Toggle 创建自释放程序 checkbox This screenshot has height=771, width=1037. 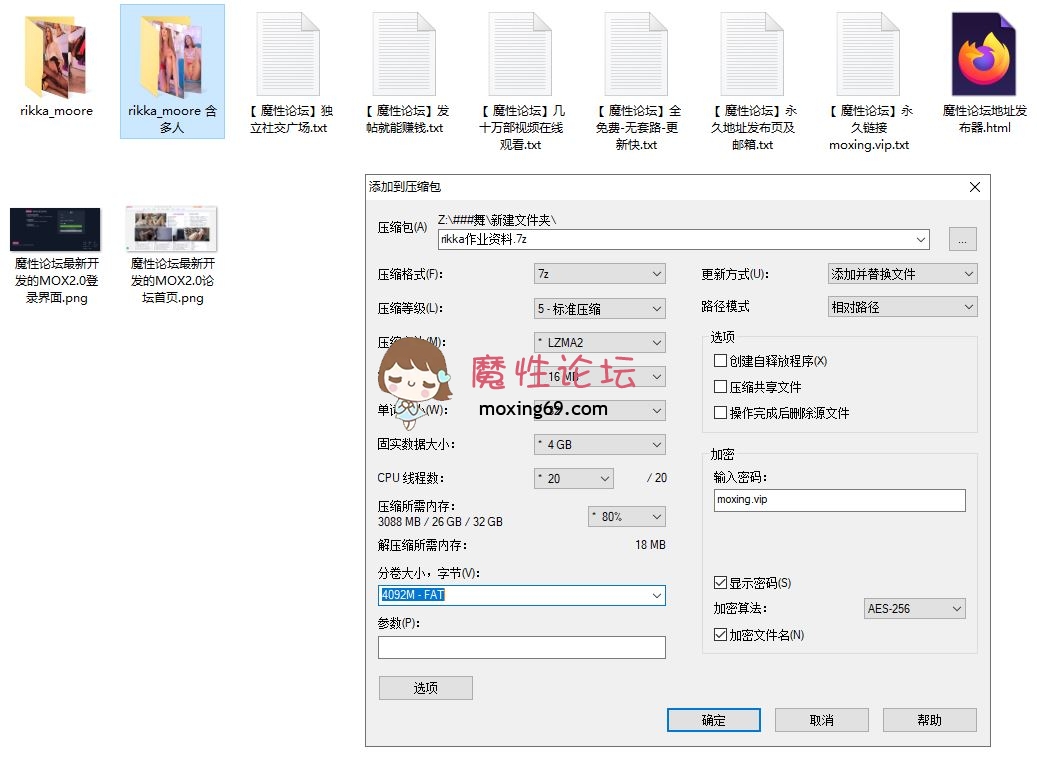tap(720, 361)
